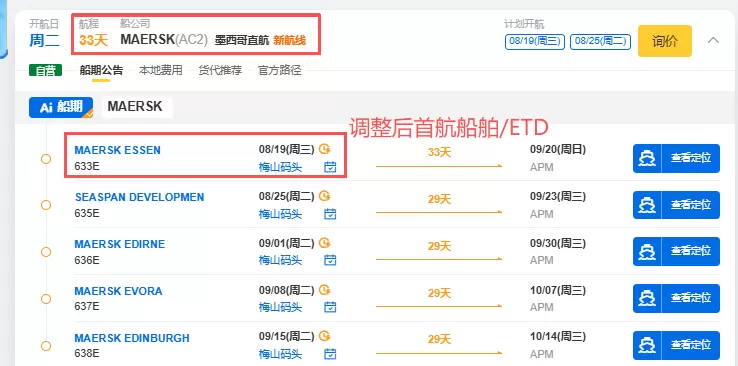Image resolution: width=738 pixels, height=366 pixels.
Task: Select timeline circle for MAERSK EVORA
Action: pyautogui.click(x=46, y=299)
